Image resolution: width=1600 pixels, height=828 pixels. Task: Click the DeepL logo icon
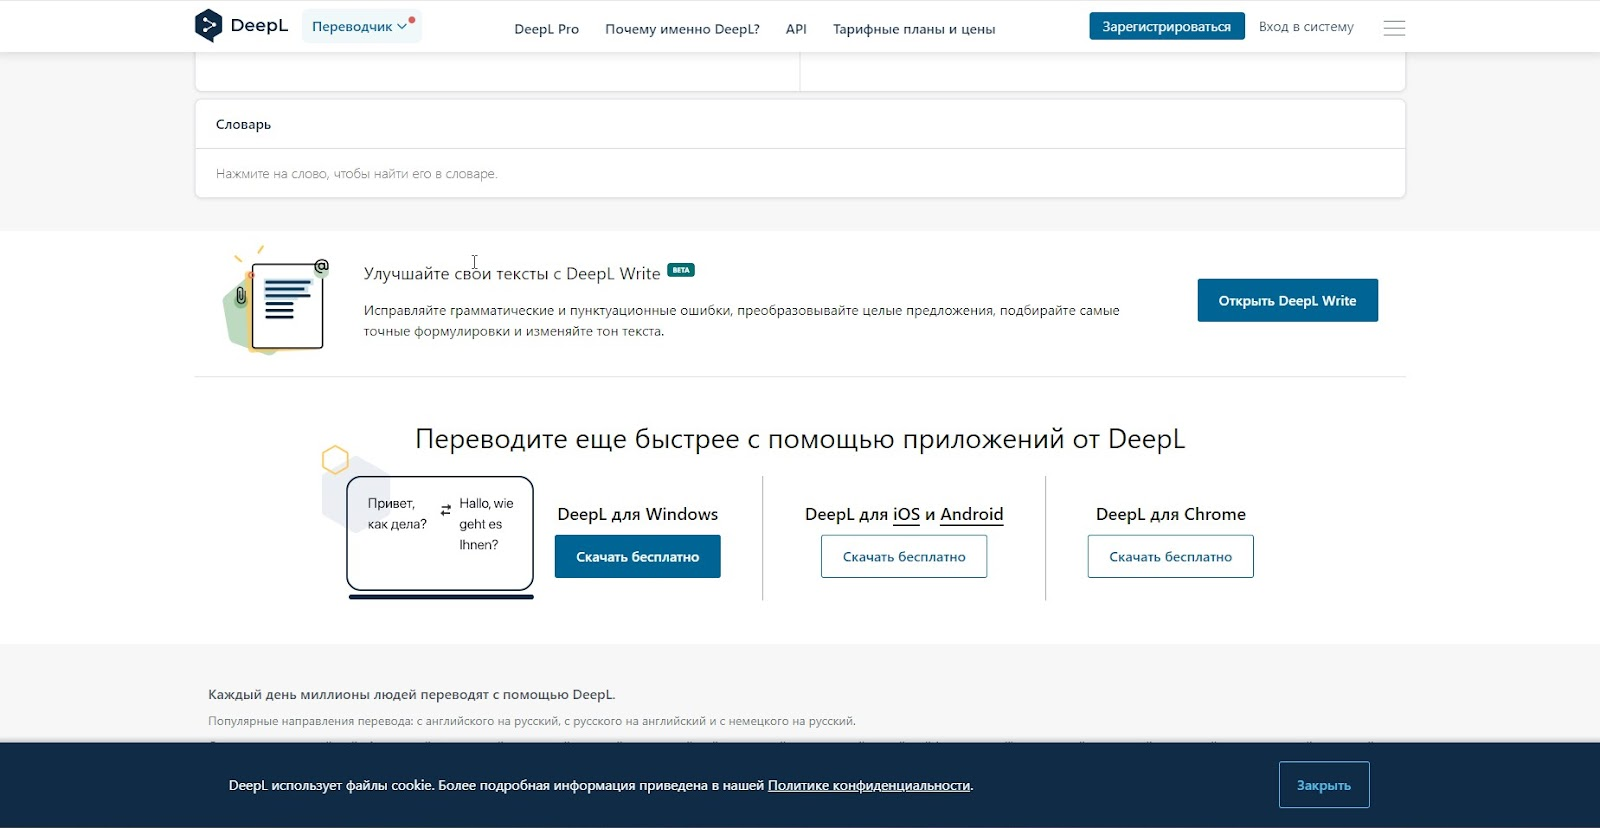click(x=208, y=25)
